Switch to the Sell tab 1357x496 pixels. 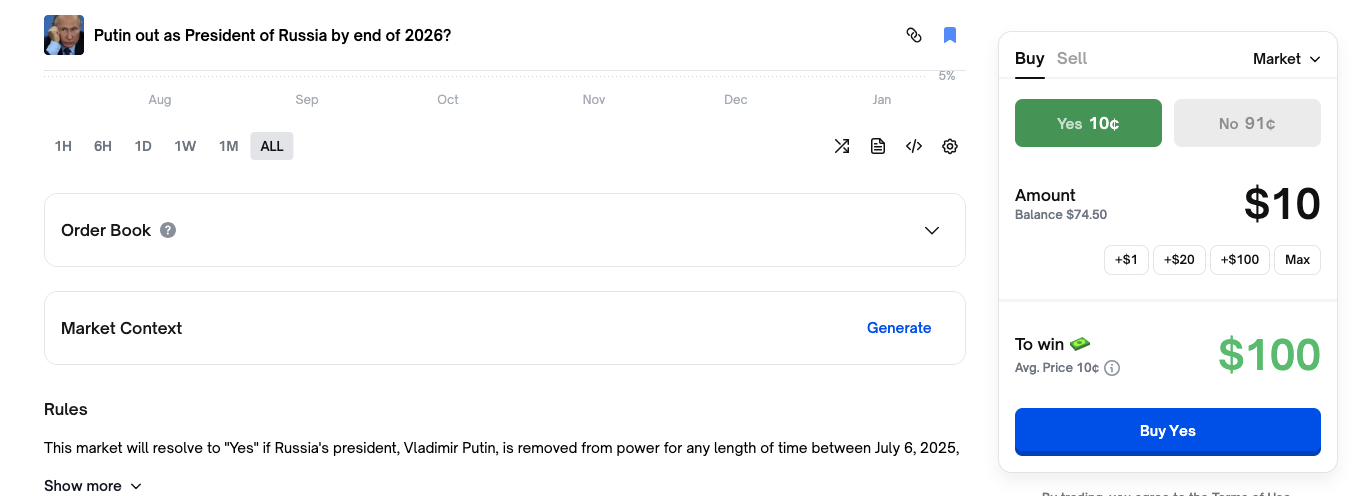(1072, 58)
